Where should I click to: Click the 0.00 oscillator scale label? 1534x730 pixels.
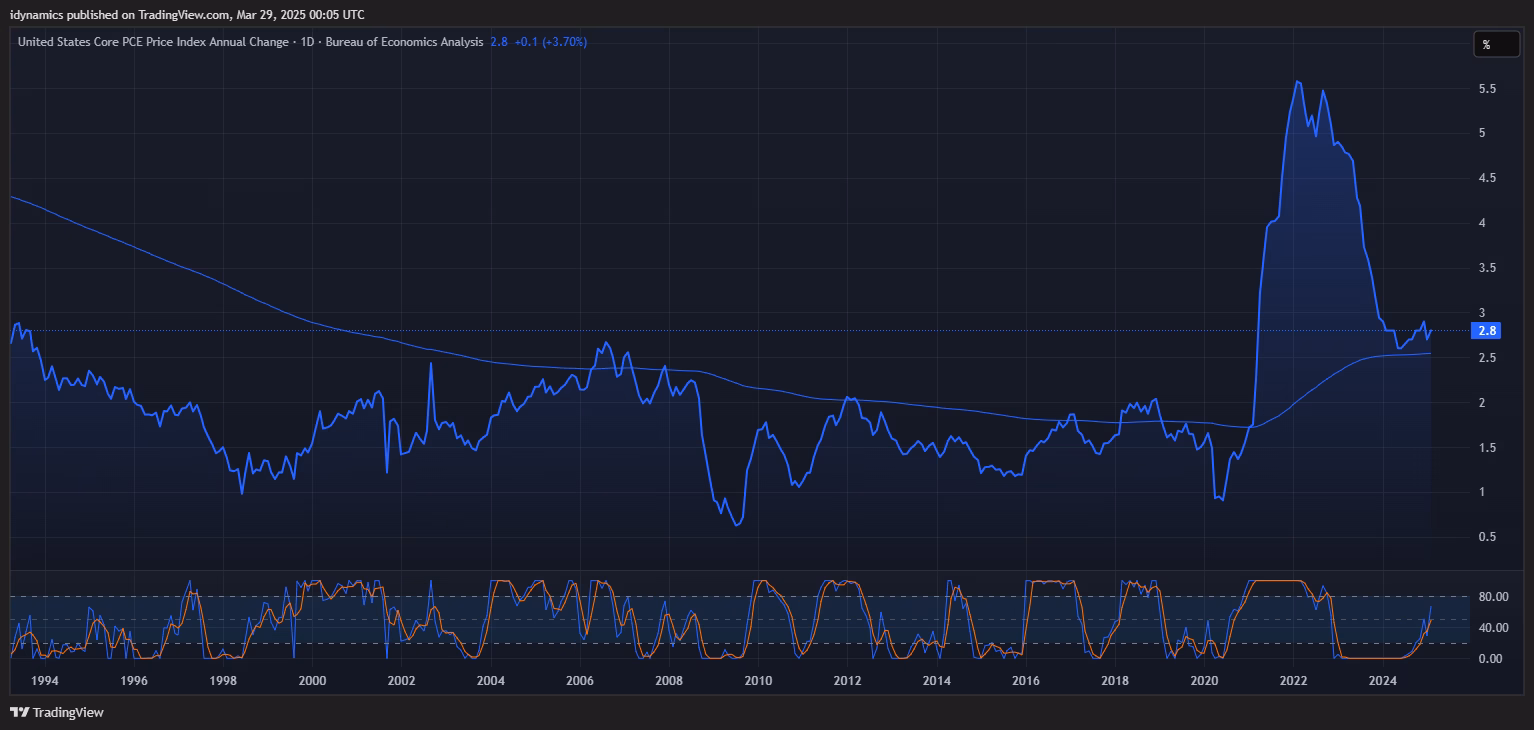(1490, 658)
